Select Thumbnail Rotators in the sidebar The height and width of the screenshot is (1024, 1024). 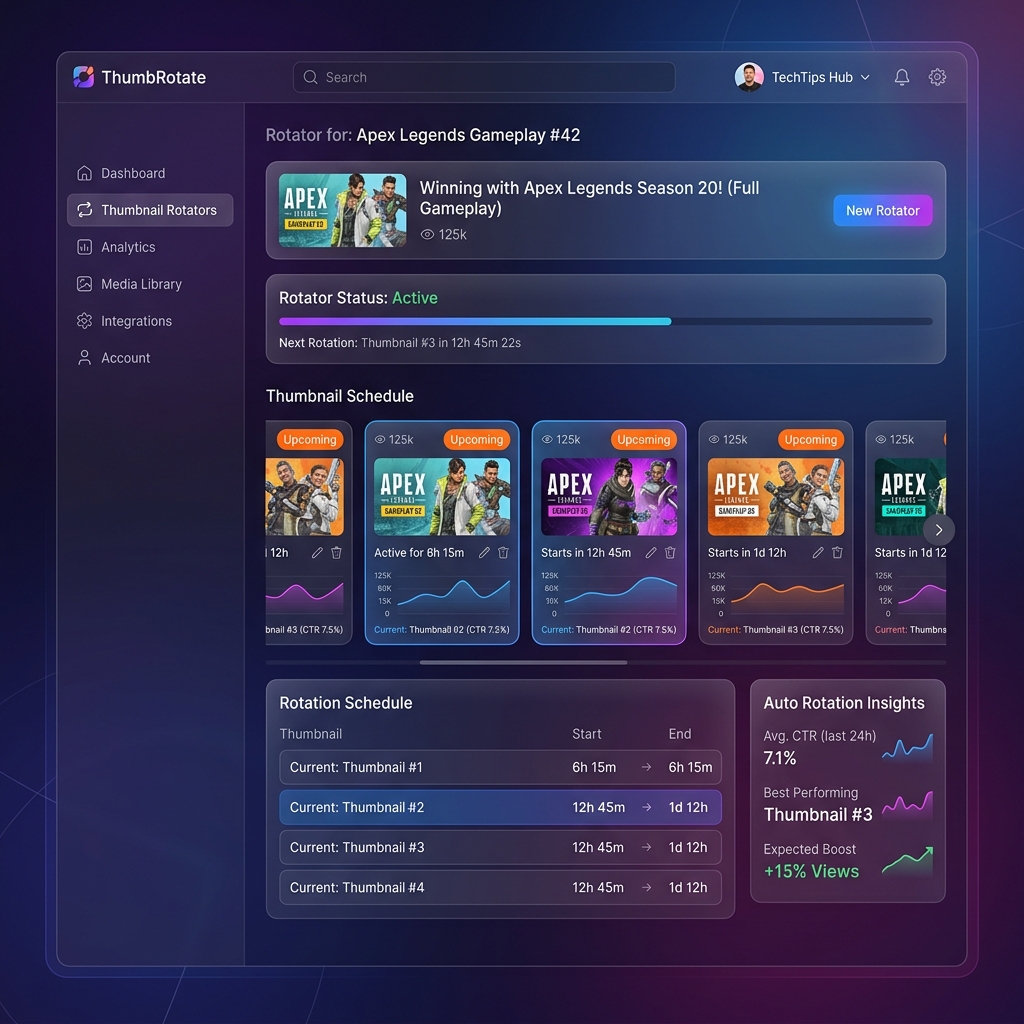[150, 210]
